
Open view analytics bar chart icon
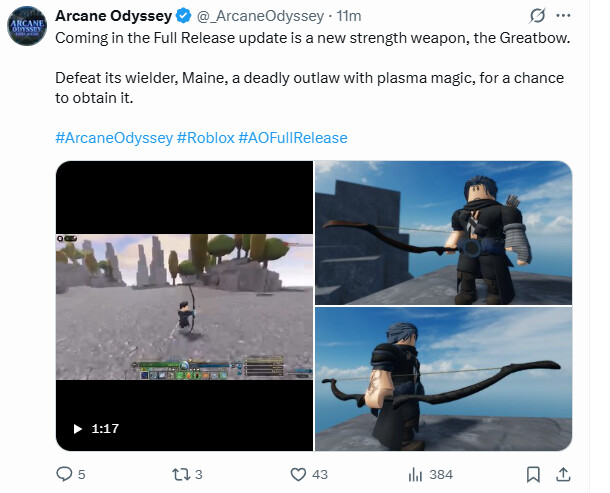point(415,475)
